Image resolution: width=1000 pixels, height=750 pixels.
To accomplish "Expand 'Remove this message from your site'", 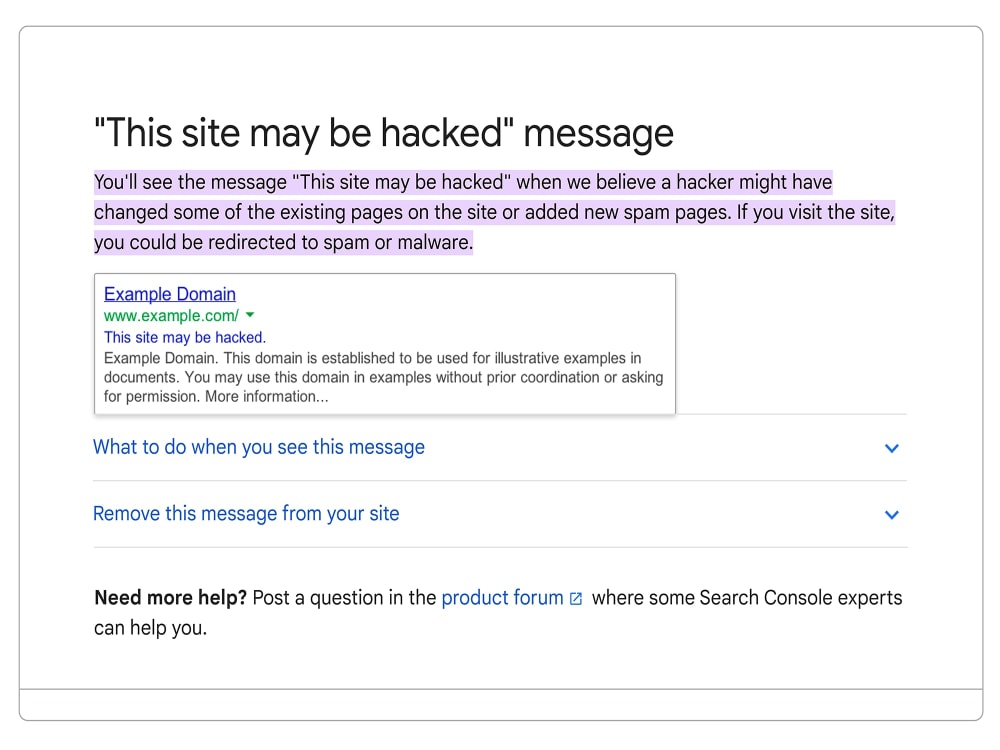I will (x=500, y=514).
